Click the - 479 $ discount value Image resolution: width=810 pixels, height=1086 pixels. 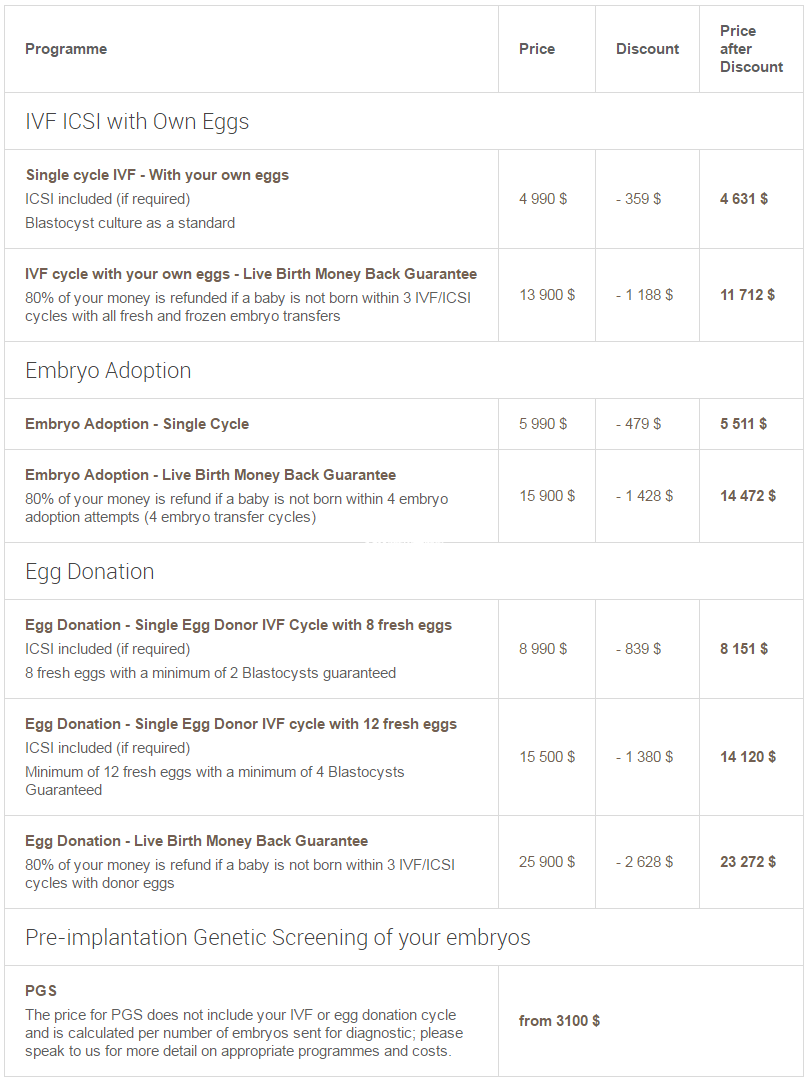click(x=638, y=424)
